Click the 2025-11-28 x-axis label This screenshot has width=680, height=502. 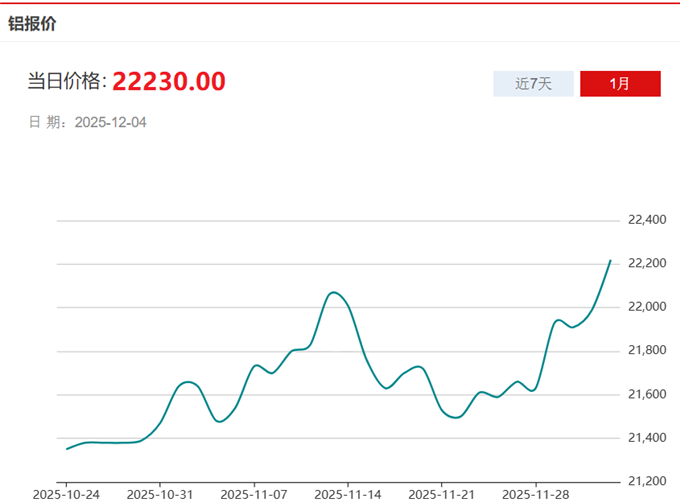click(x=535, y=494)
